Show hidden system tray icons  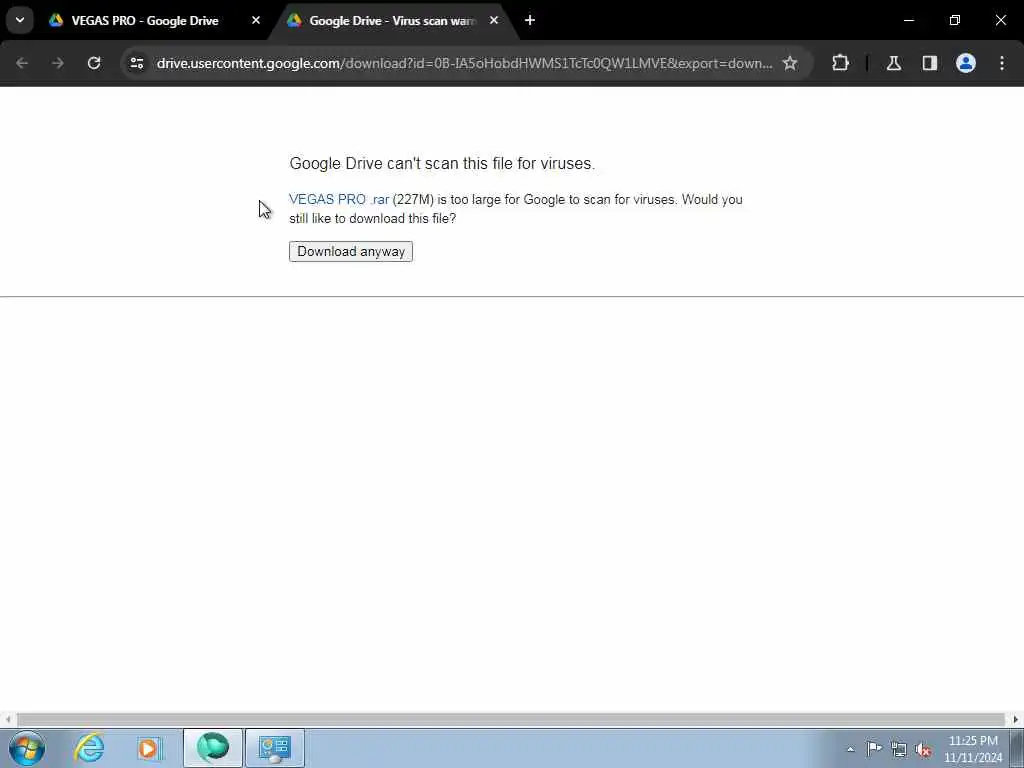click(x=850, y=749)
